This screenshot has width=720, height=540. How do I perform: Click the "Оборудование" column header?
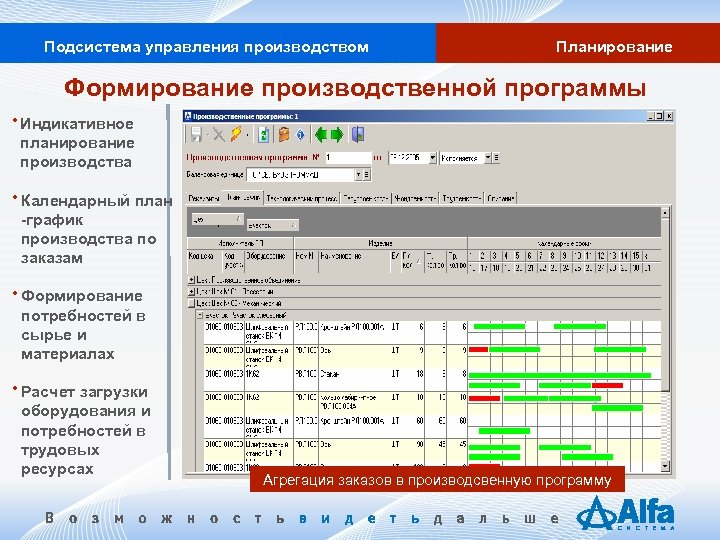(x=269, y=262)
